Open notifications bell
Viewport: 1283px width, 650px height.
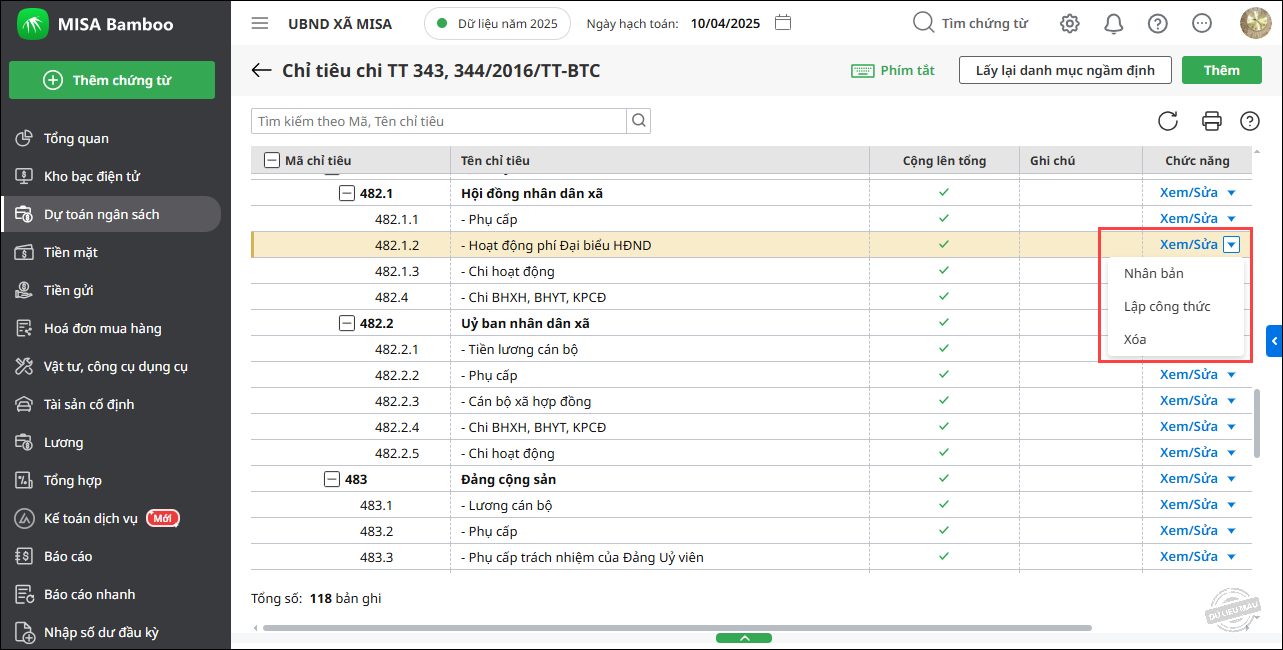[1113, 23]
